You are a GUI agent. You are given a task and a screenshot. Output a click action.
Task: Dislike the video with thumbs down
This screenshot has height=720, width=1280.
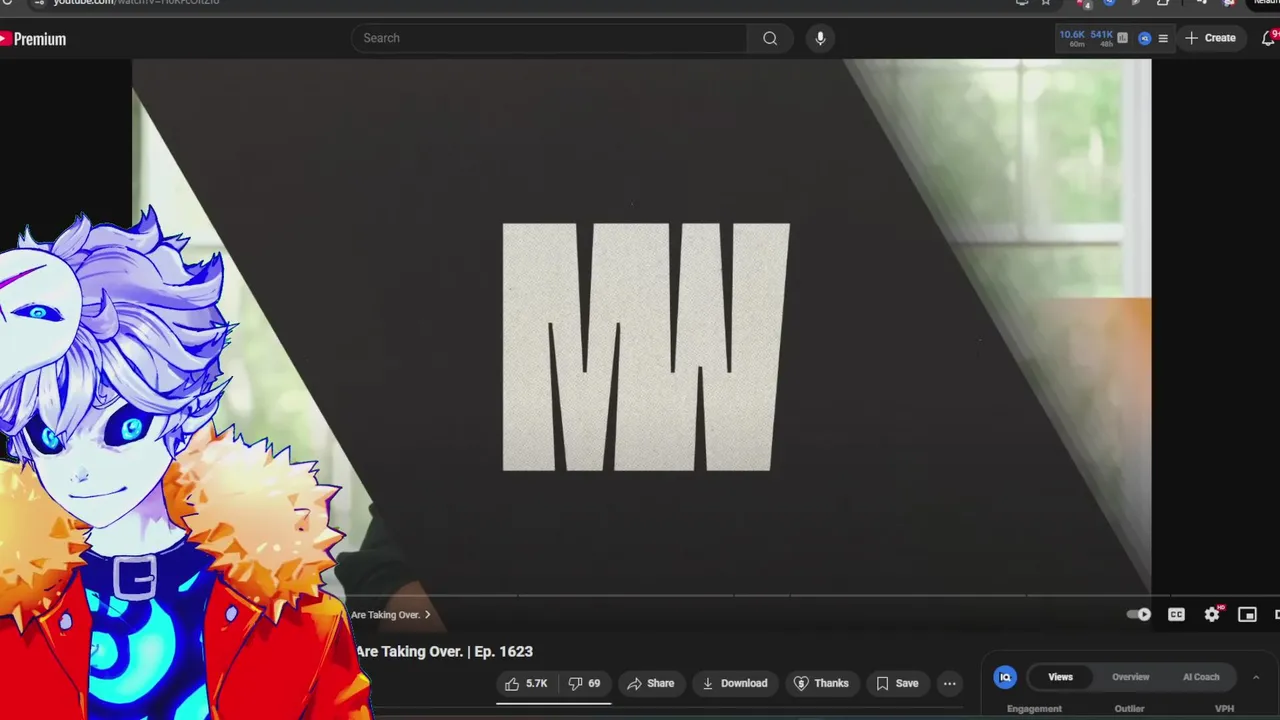[585, 683]
